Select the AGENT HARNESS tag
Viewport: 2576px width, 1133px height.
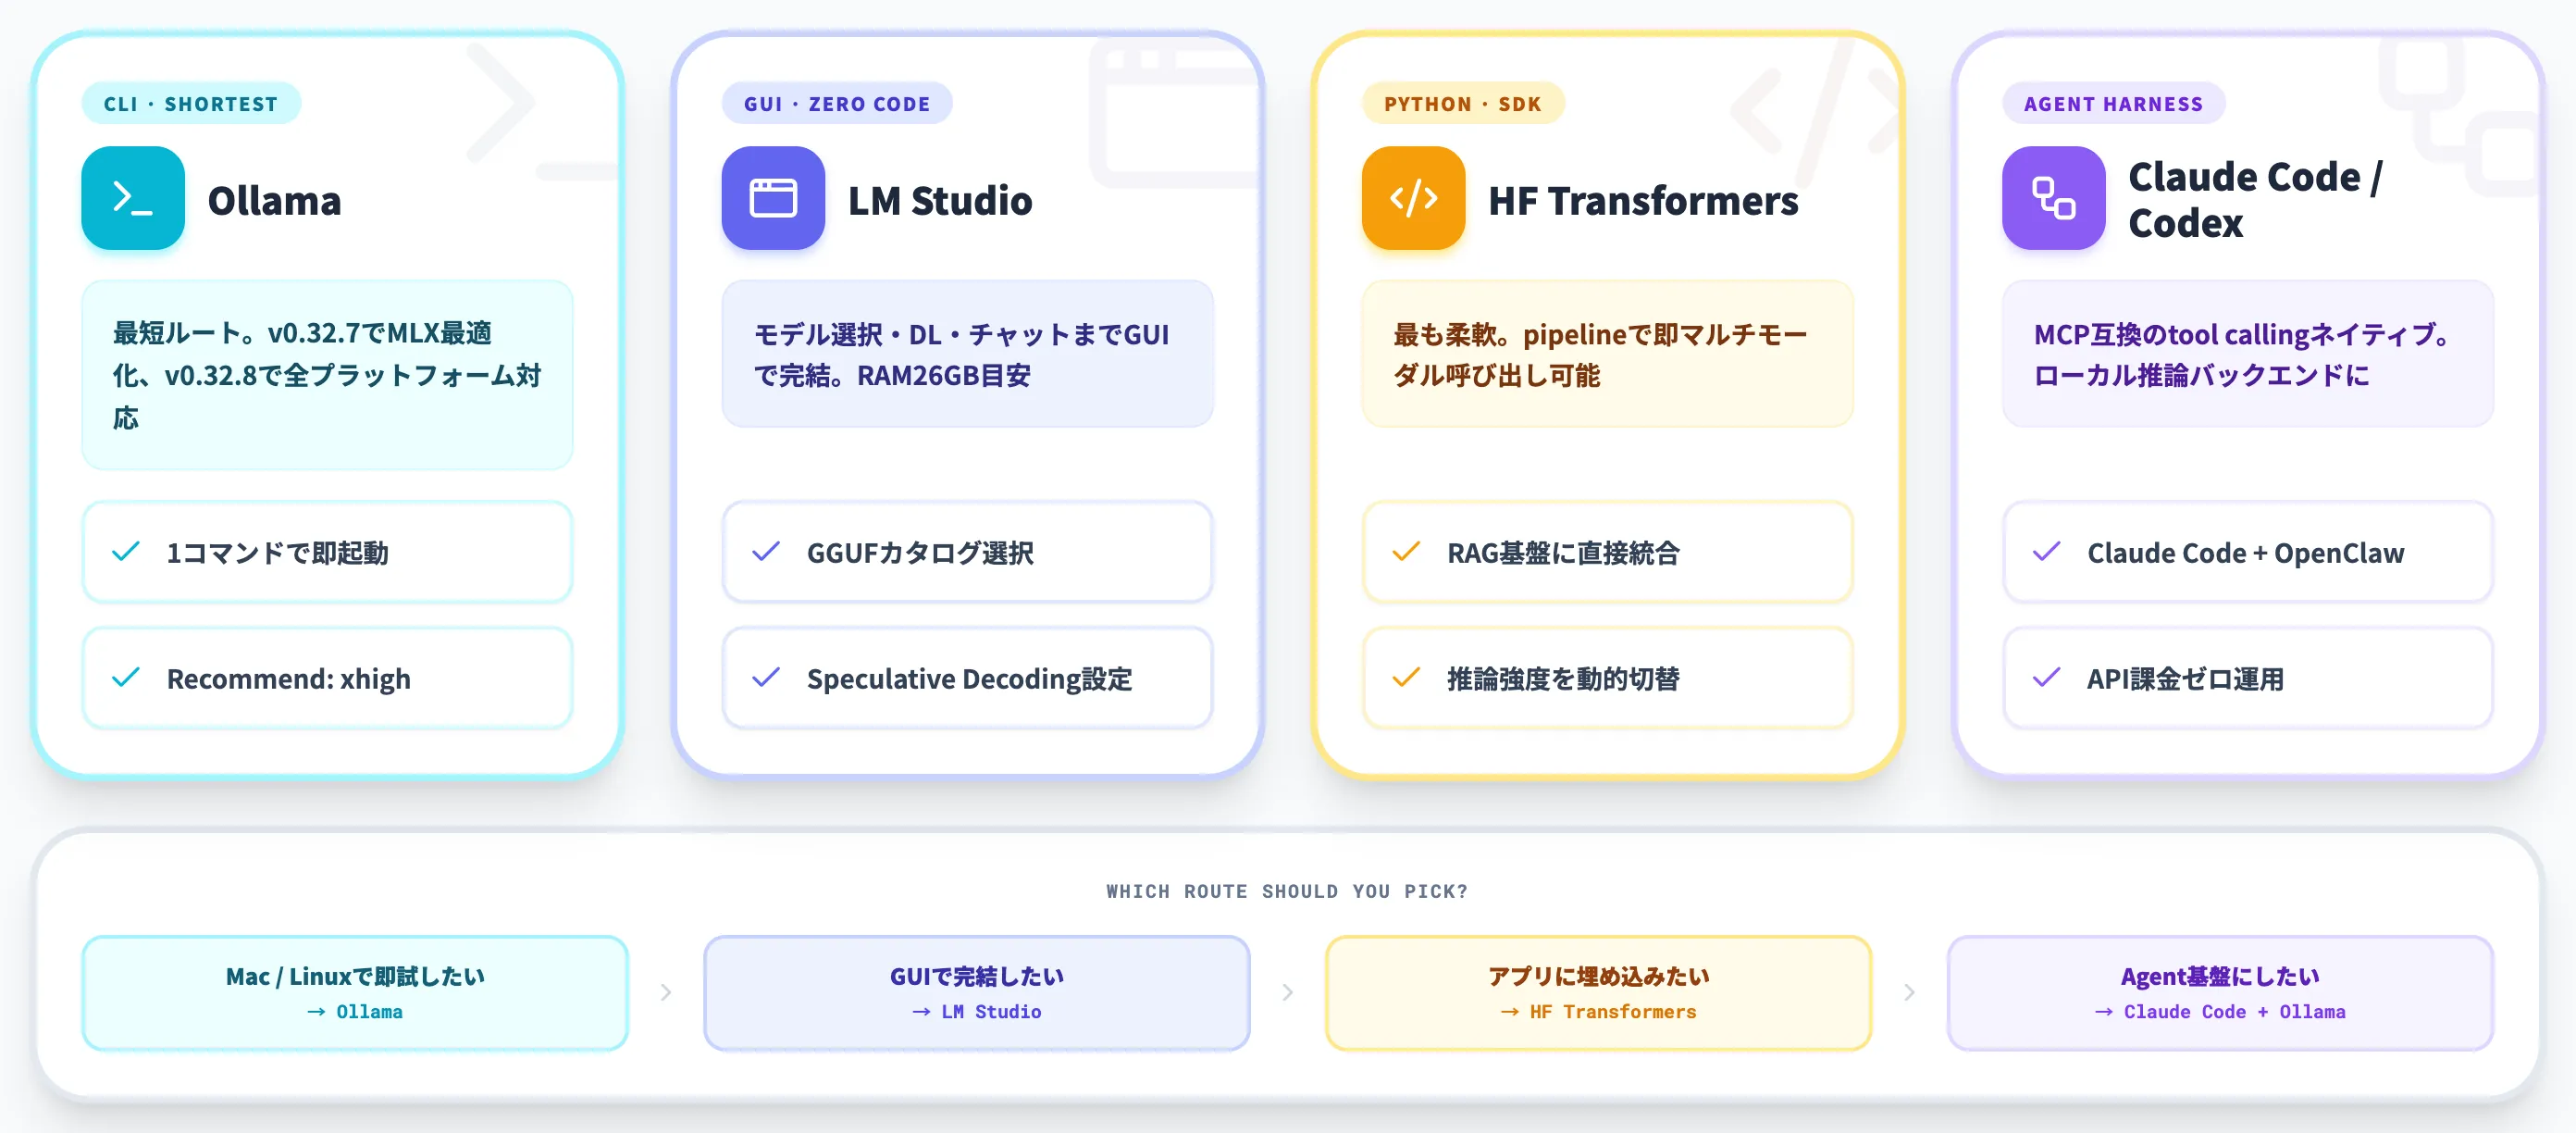pos(2113,104)
